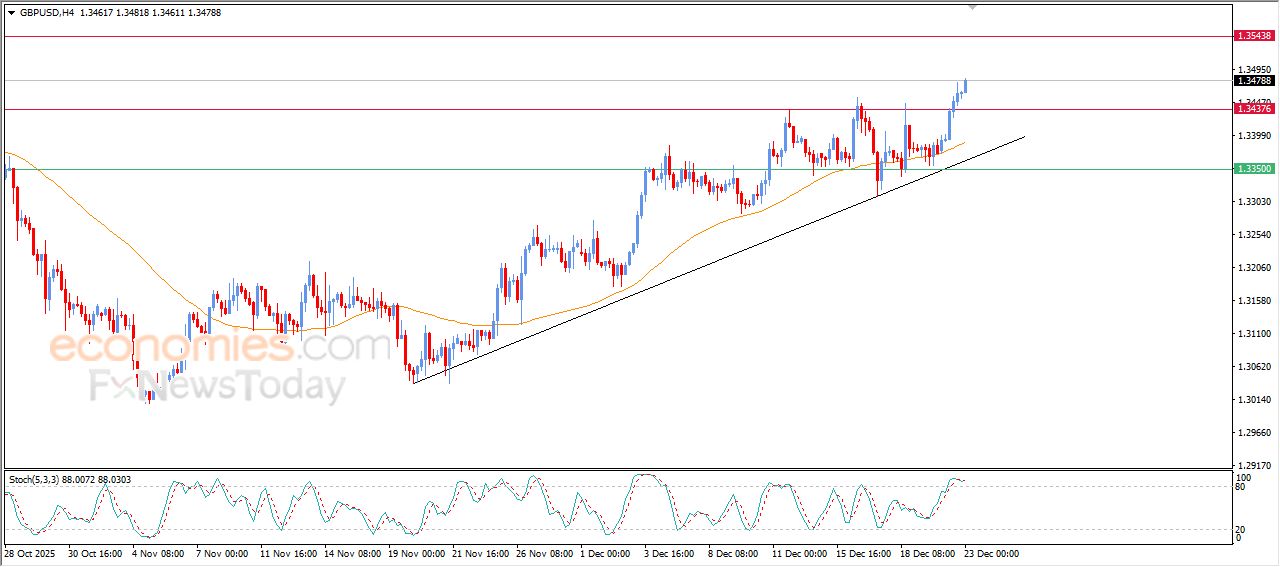Click the 19 Nov 00:00 time label

click(416, 553)
